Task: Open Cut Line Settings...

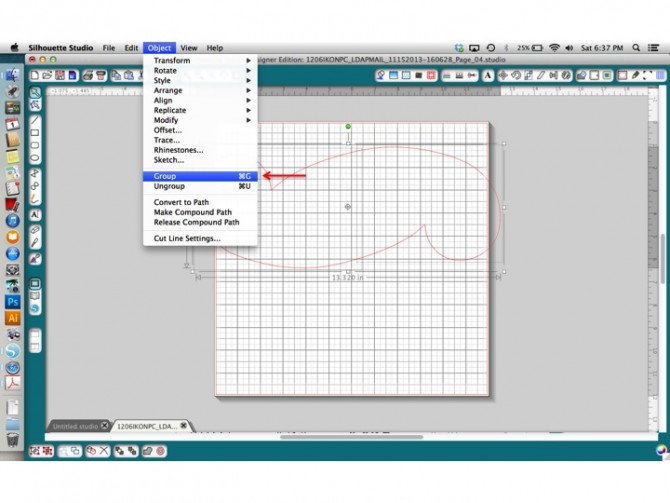Action: (200, 238)
